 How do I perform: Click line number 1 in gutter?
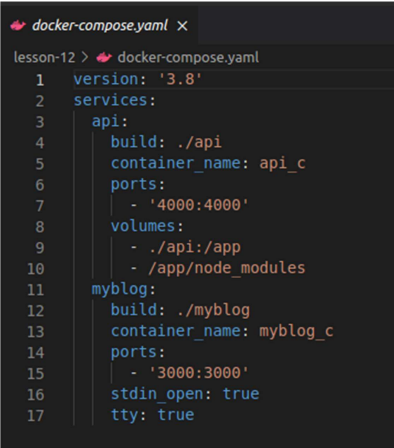pos(40,80)
